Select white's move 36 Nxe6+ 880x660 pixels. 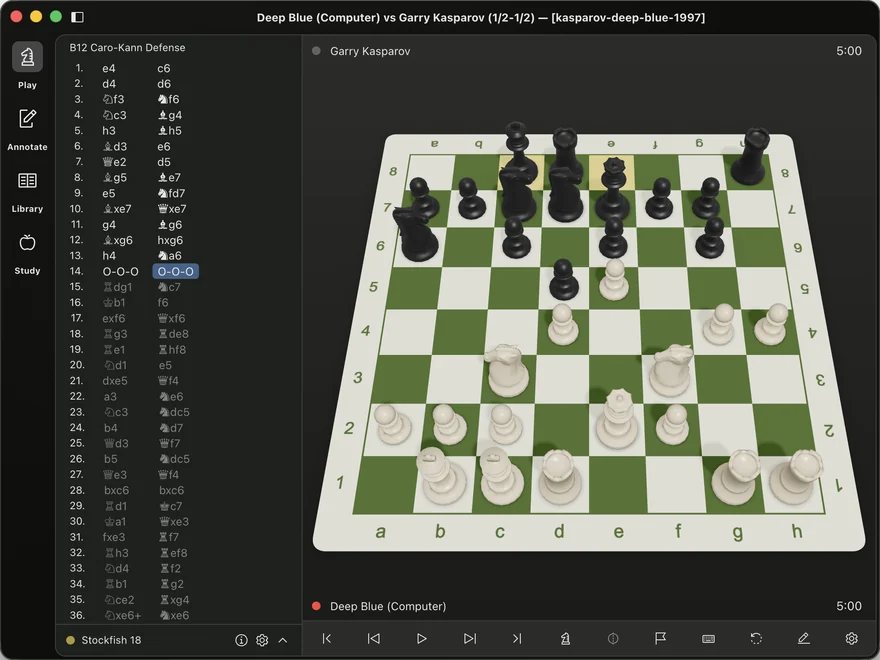tap(122, 615)
